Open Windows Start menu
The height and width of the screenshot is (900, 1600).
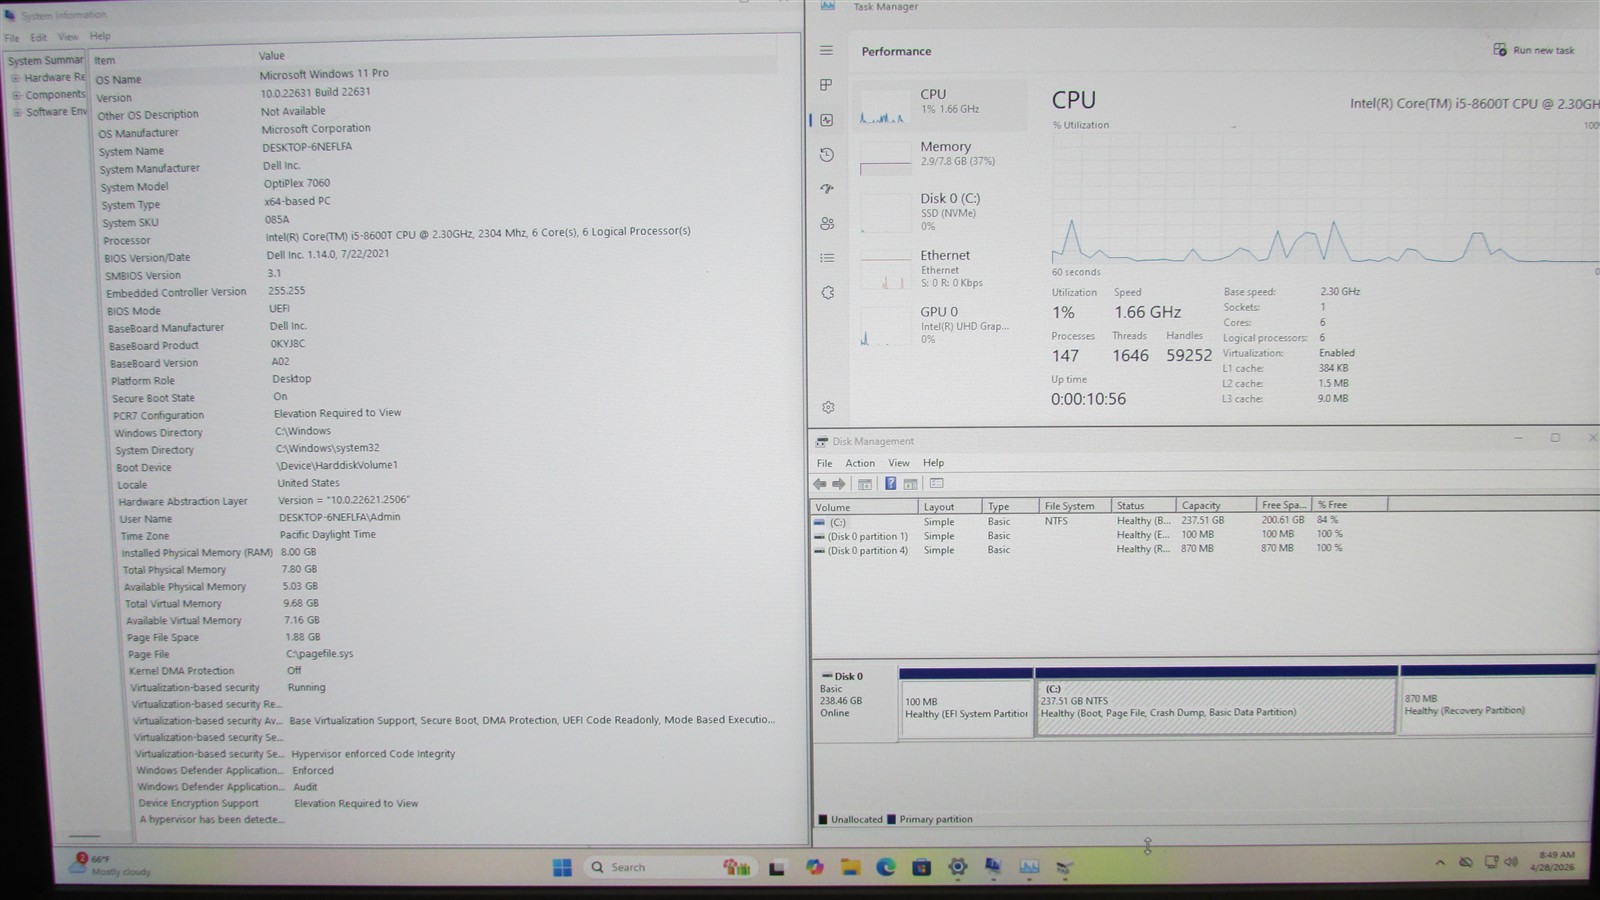[x=562, y=867]
